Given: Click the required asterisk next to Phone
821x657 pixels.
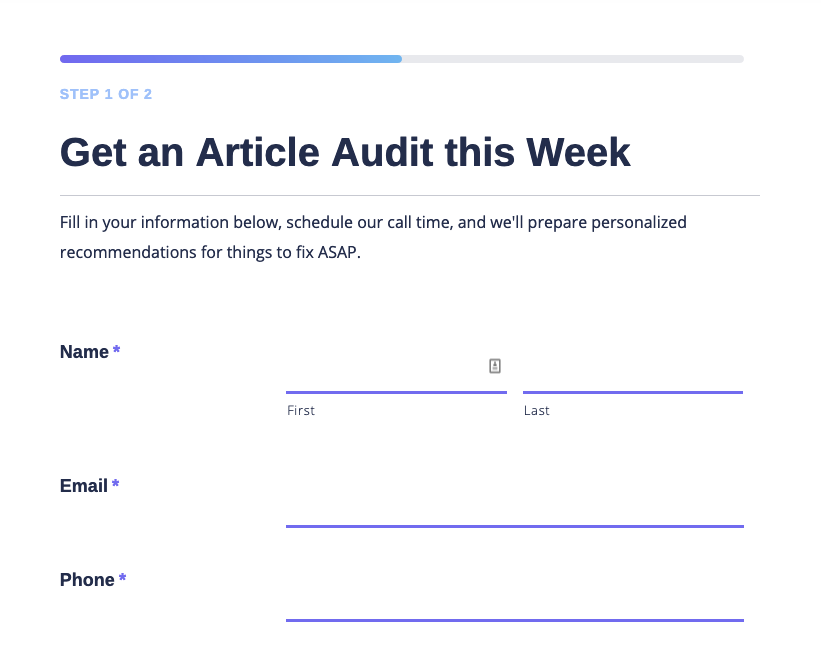Looking at the screenshot, I should (123, 577).
